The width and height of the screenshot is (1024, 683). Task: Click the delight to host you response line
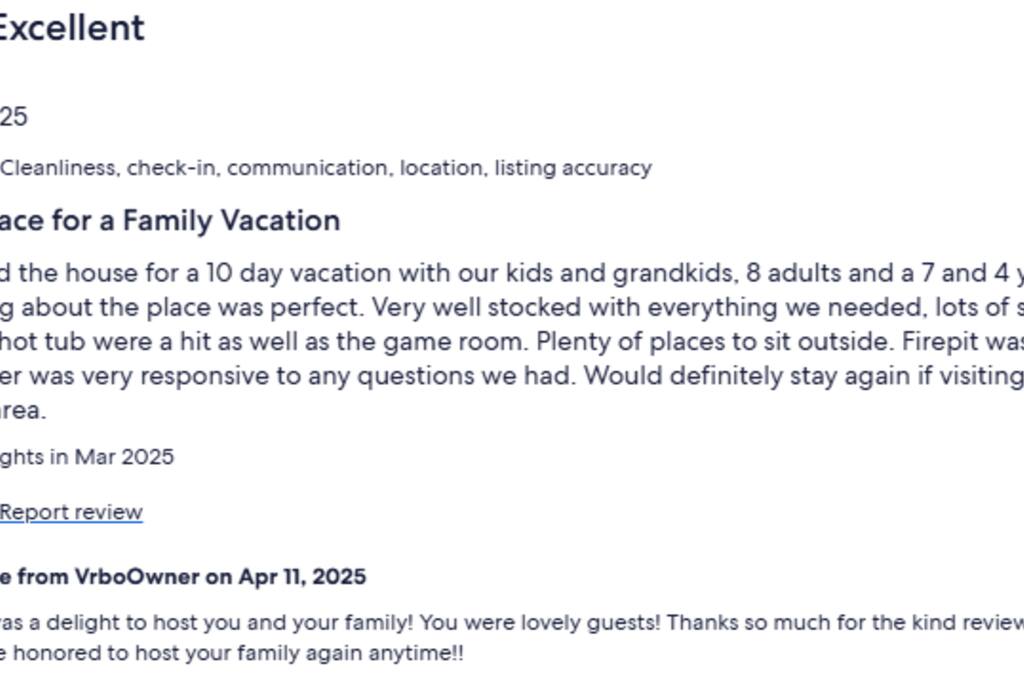click(x=512, y=622)
